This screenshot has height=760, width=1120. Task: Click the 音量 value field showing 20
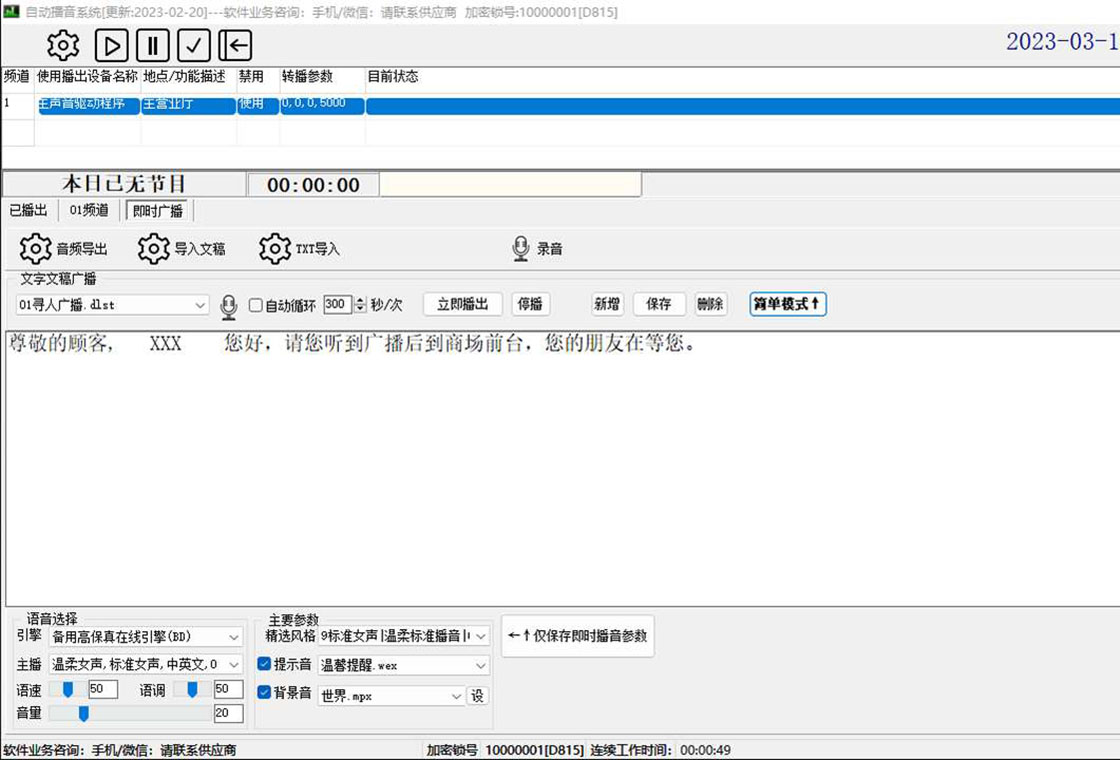[229, 713]
